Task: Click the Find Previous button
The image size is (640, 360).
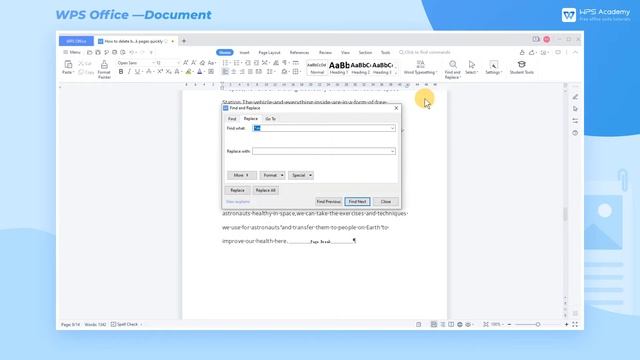Action: (x=329, y=202)
